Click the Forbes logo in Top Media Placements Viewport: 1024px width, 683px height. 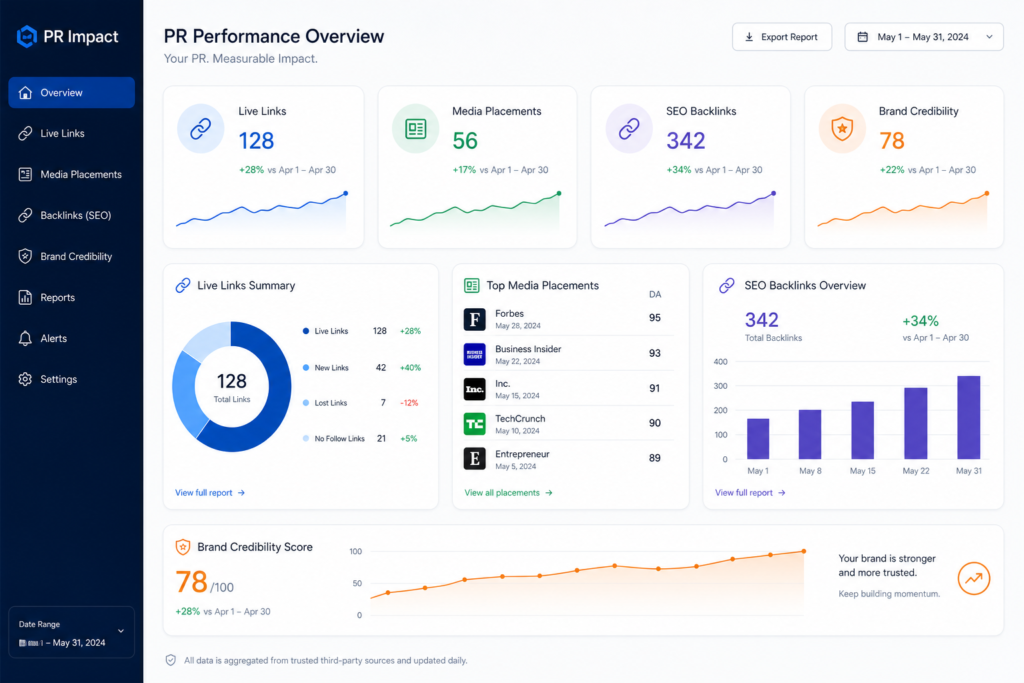(475, 319)
